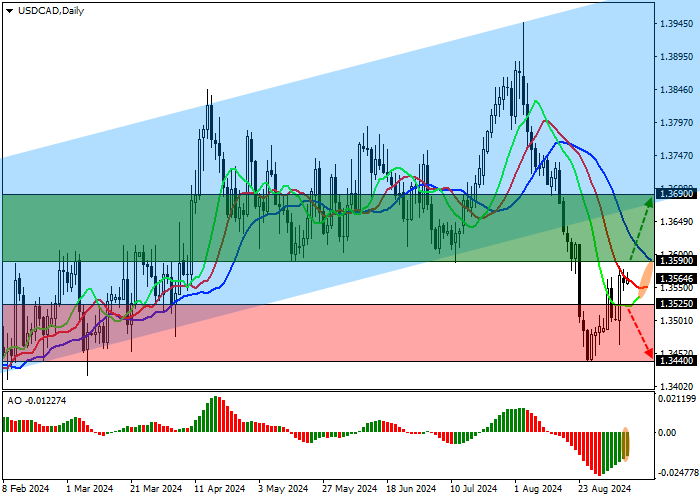
Task: Select the AO scale value 0.021199
Action: (677, 399)
